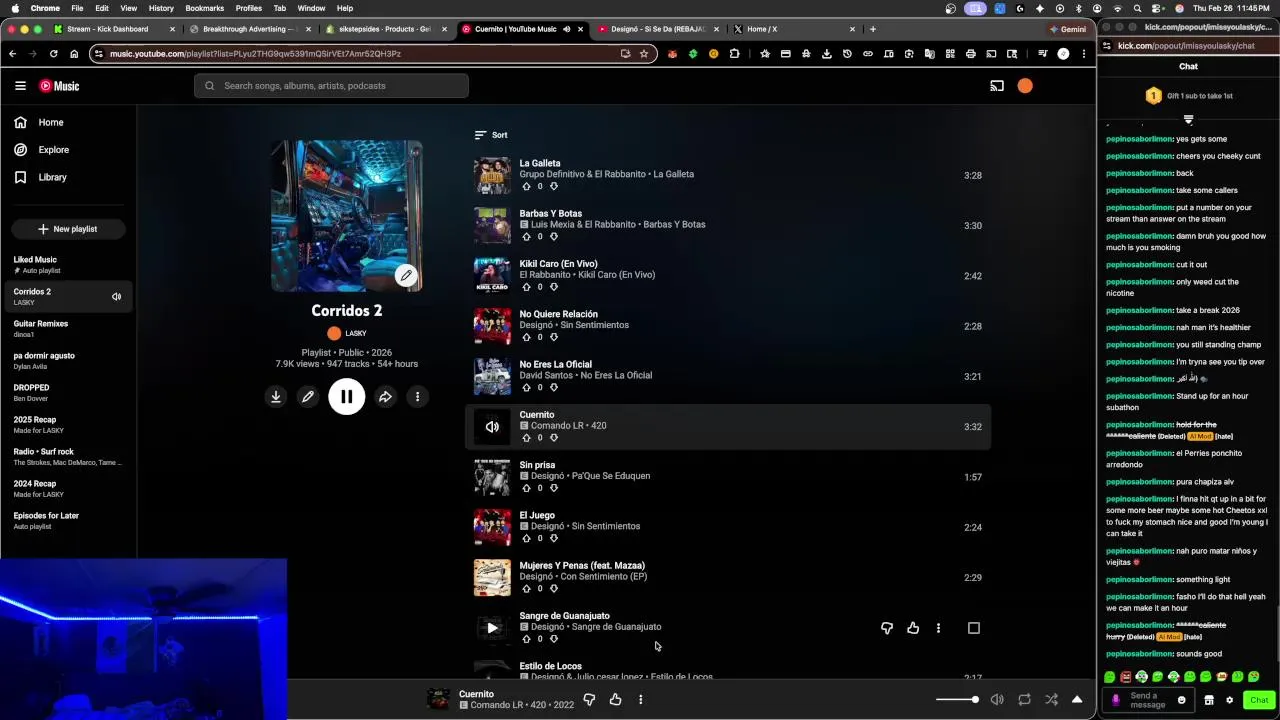Open pa dormir agusto playlist

coord(68,361)
